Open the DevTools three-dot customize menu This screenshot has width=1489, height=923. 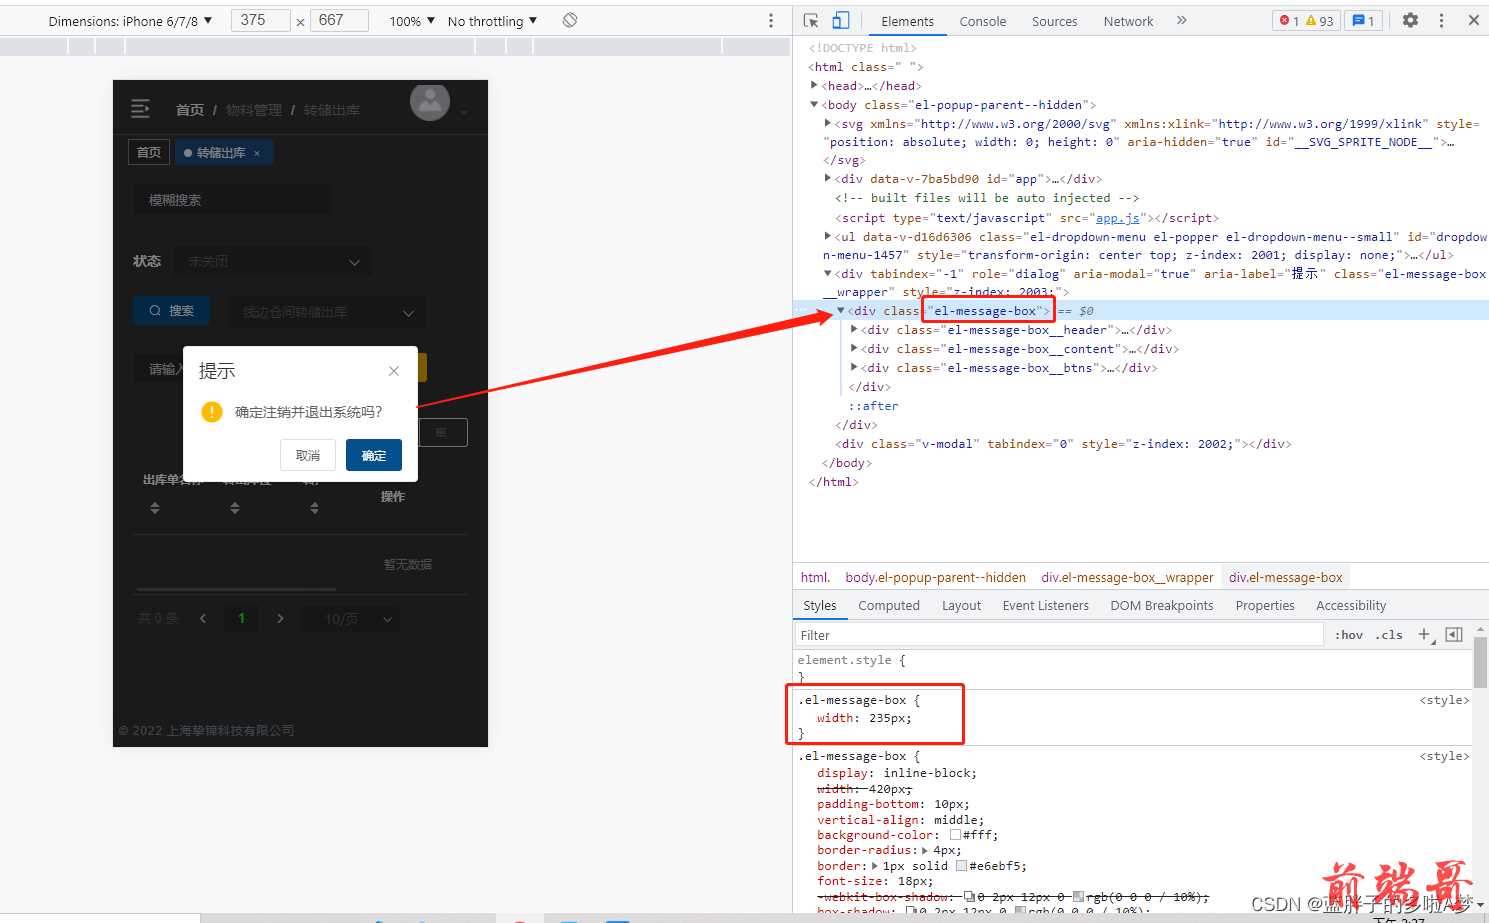(1441, 20)
